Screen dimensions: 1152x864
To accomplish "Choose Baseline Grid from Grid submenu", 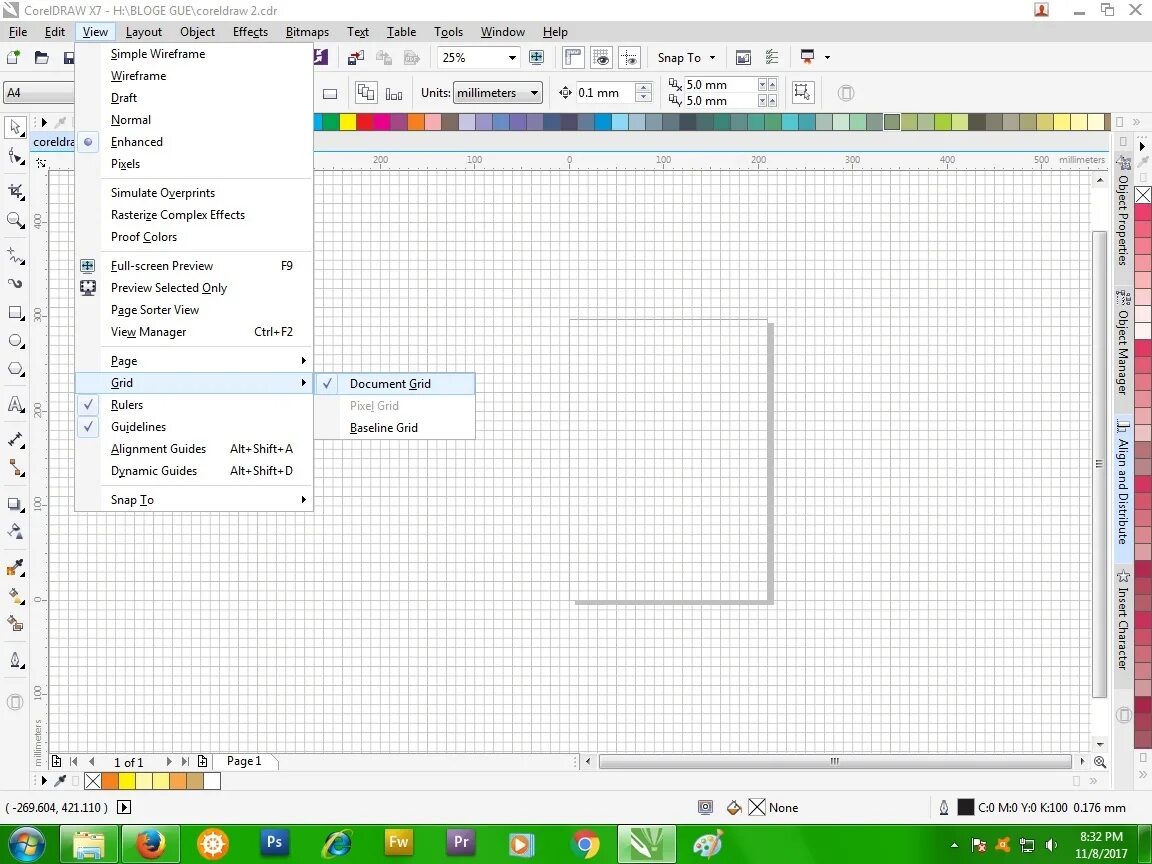I will (395, 428).
